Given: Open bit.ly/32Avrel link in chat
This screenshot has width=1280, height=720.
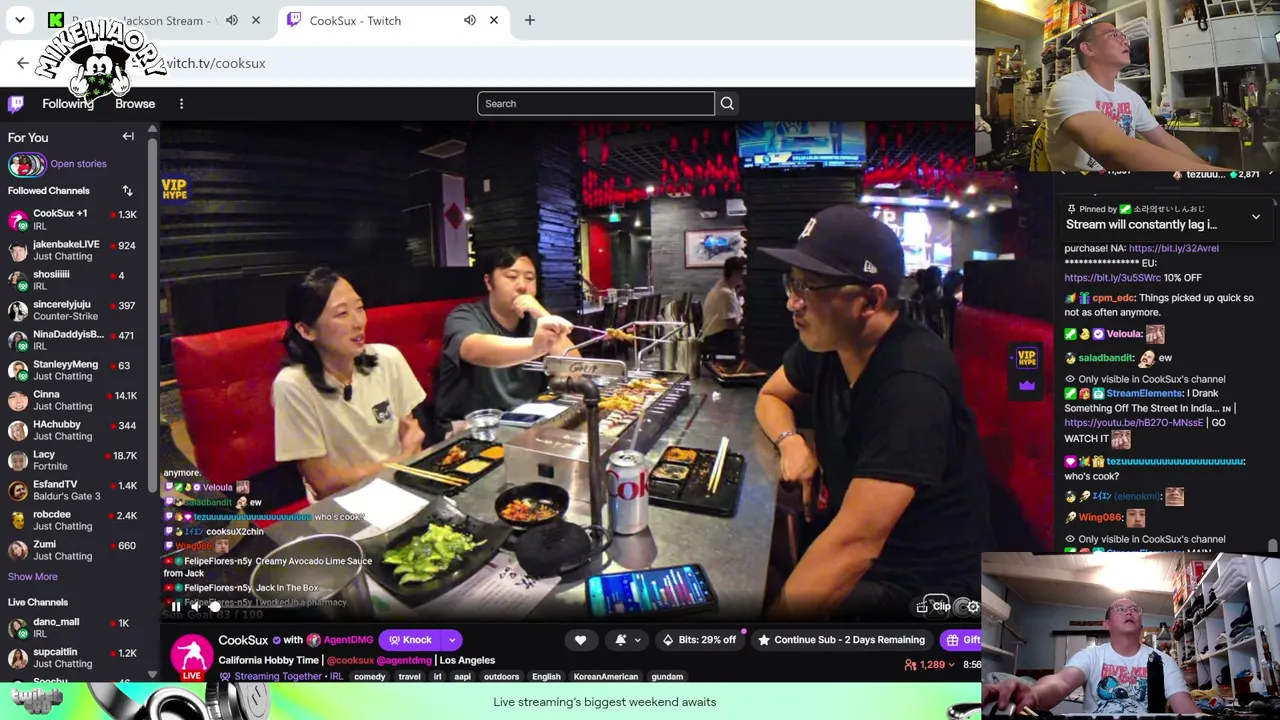Looking at the screenshot, I should click(x=1174, y=248).
